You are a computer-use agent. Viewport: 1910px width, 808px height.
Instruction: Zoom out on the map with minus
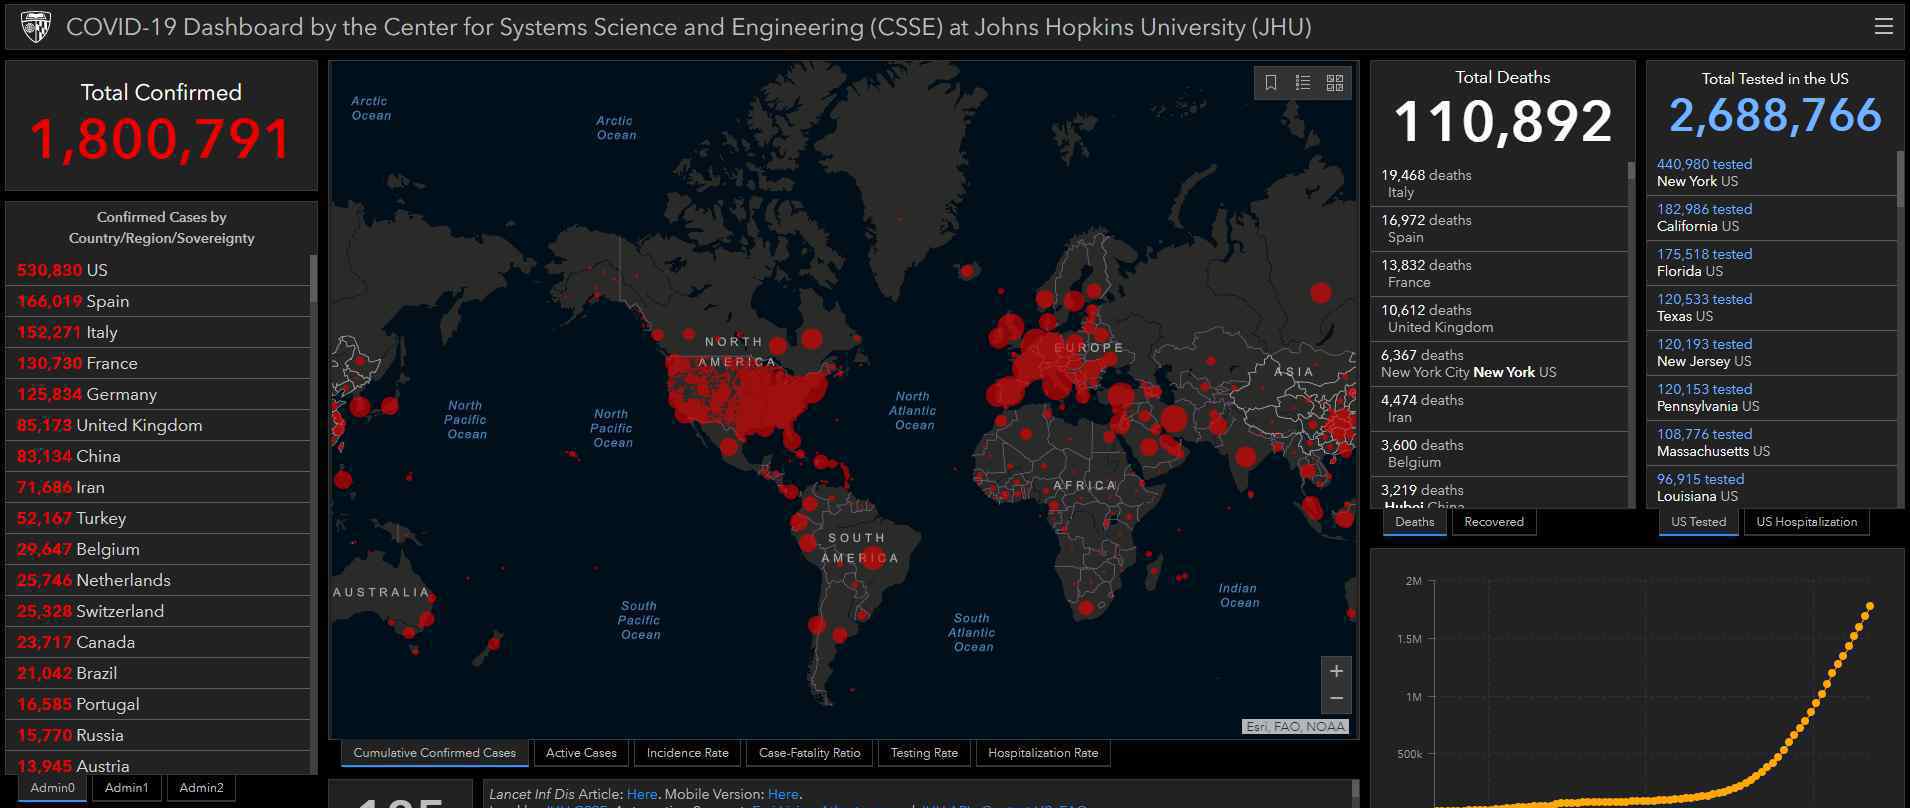1336,699
